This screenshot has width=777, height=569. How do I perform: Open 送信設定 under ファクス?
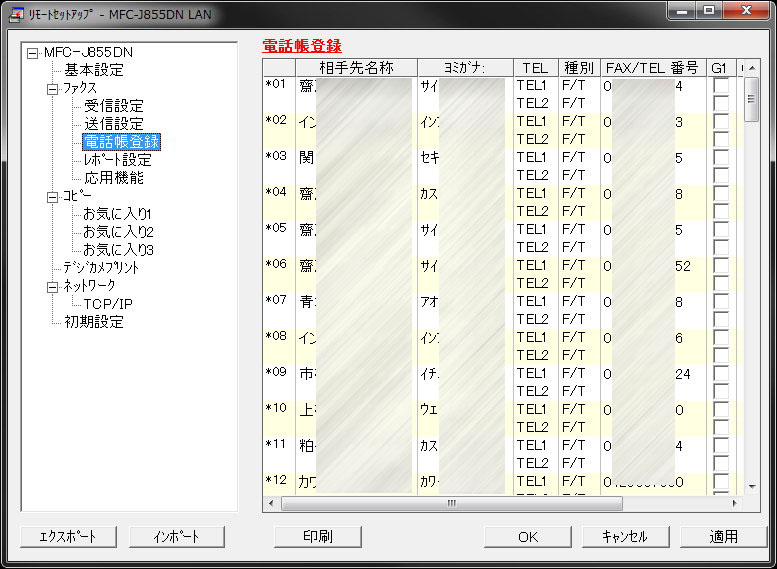point(113,124)
